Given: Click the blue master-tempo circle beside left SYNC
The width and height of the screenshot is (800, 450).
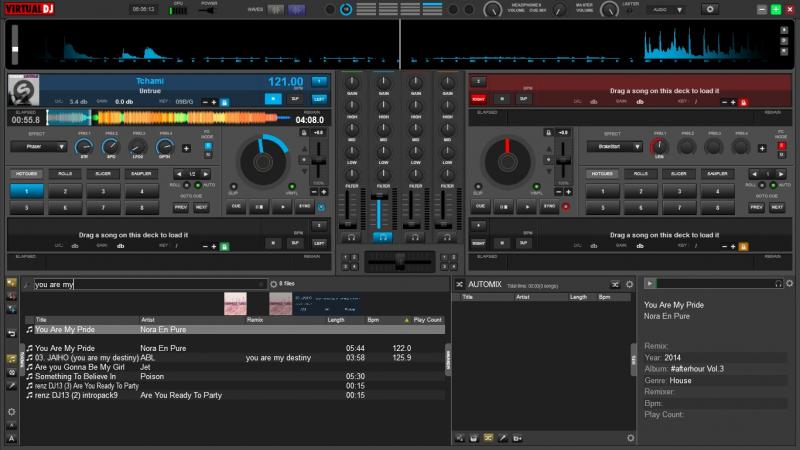Looking at the screenshot, I should [x=321, y=207].
